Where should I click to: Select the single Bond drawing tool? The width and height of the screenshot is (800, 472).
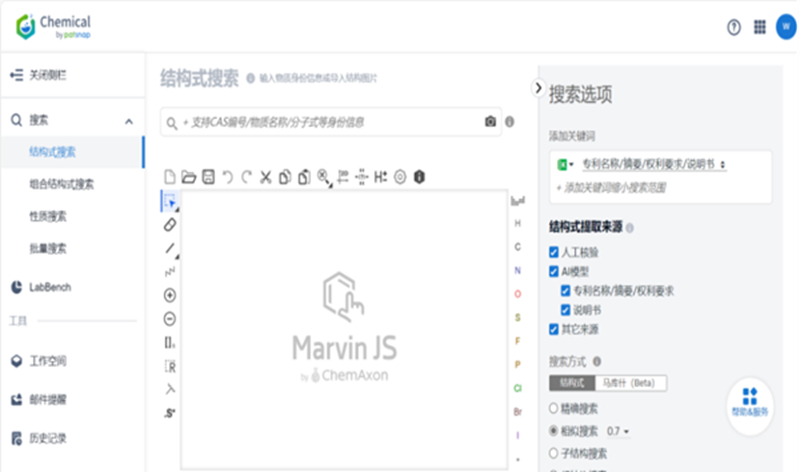[170, 249]
